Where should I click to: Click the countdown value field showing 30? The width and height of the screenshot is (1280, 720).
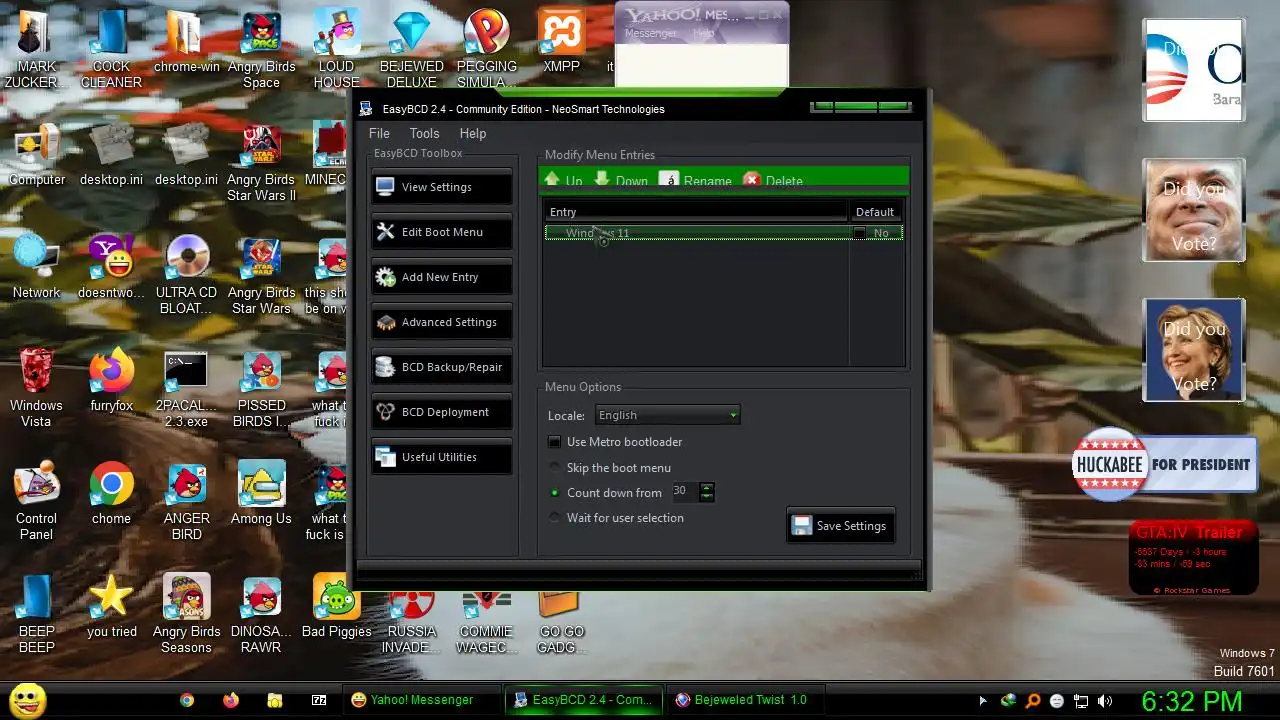point(685,491)
